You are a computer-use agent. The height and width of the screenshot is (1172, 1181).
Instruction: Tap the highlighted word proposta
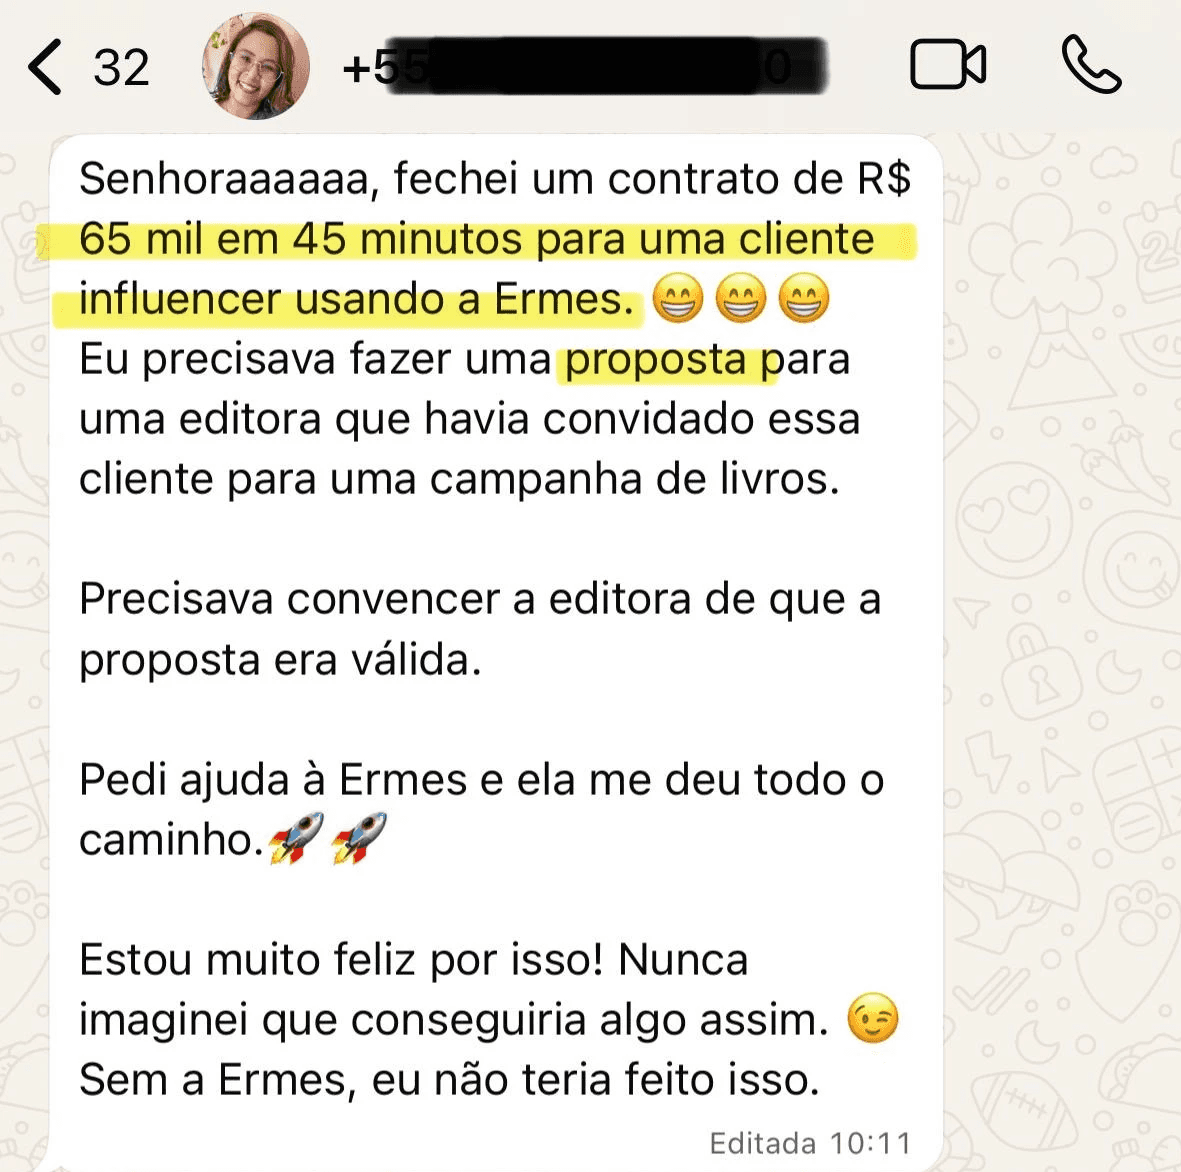tap(655, 360)
